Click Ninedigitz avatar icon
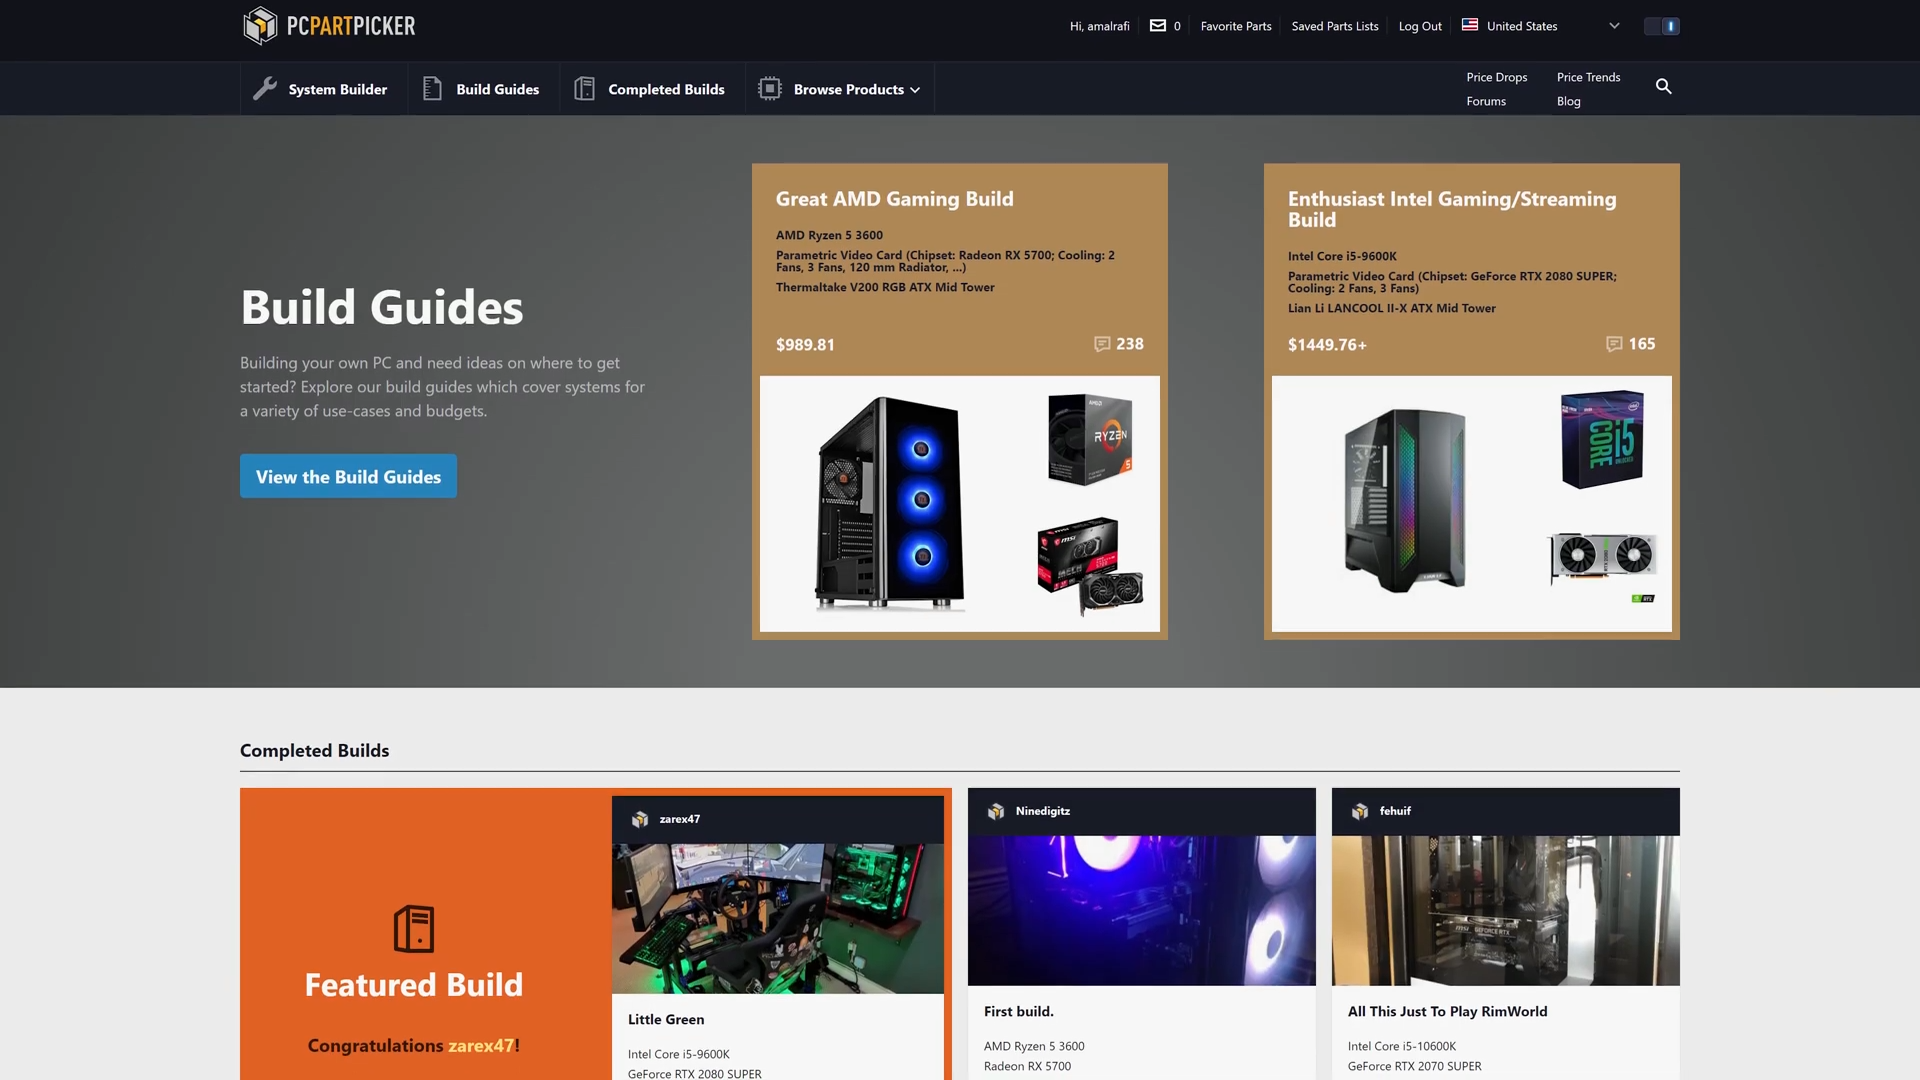Image resolution: width=1920 pixels, height=1080 pixels. pyautogui.click(x=996, y=811)
